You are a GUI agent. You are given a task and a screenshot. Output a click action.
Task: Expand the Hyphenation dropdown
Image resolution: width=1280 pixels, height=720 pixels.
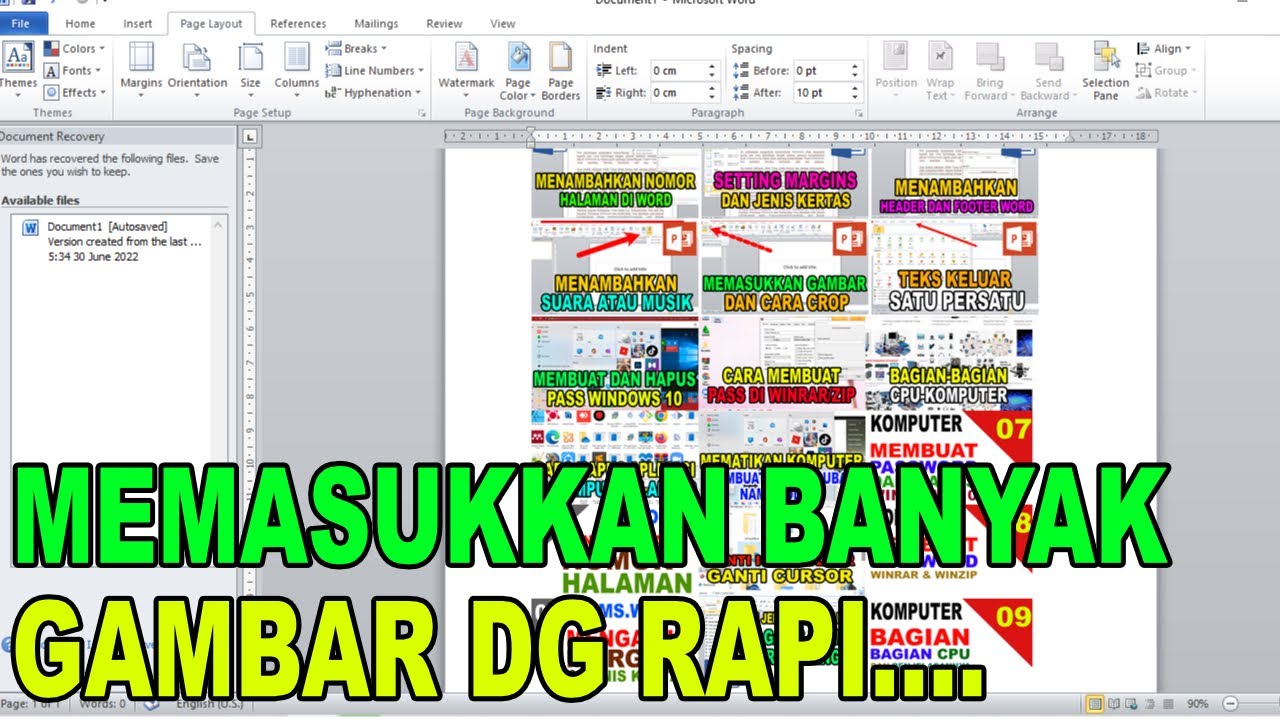click(372, 93)
